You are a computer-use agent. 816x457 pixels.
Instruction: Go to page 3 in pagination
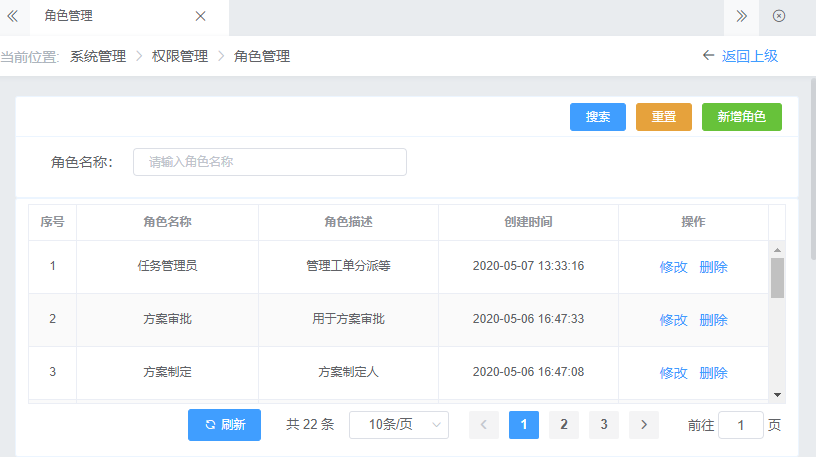[604, 425]
